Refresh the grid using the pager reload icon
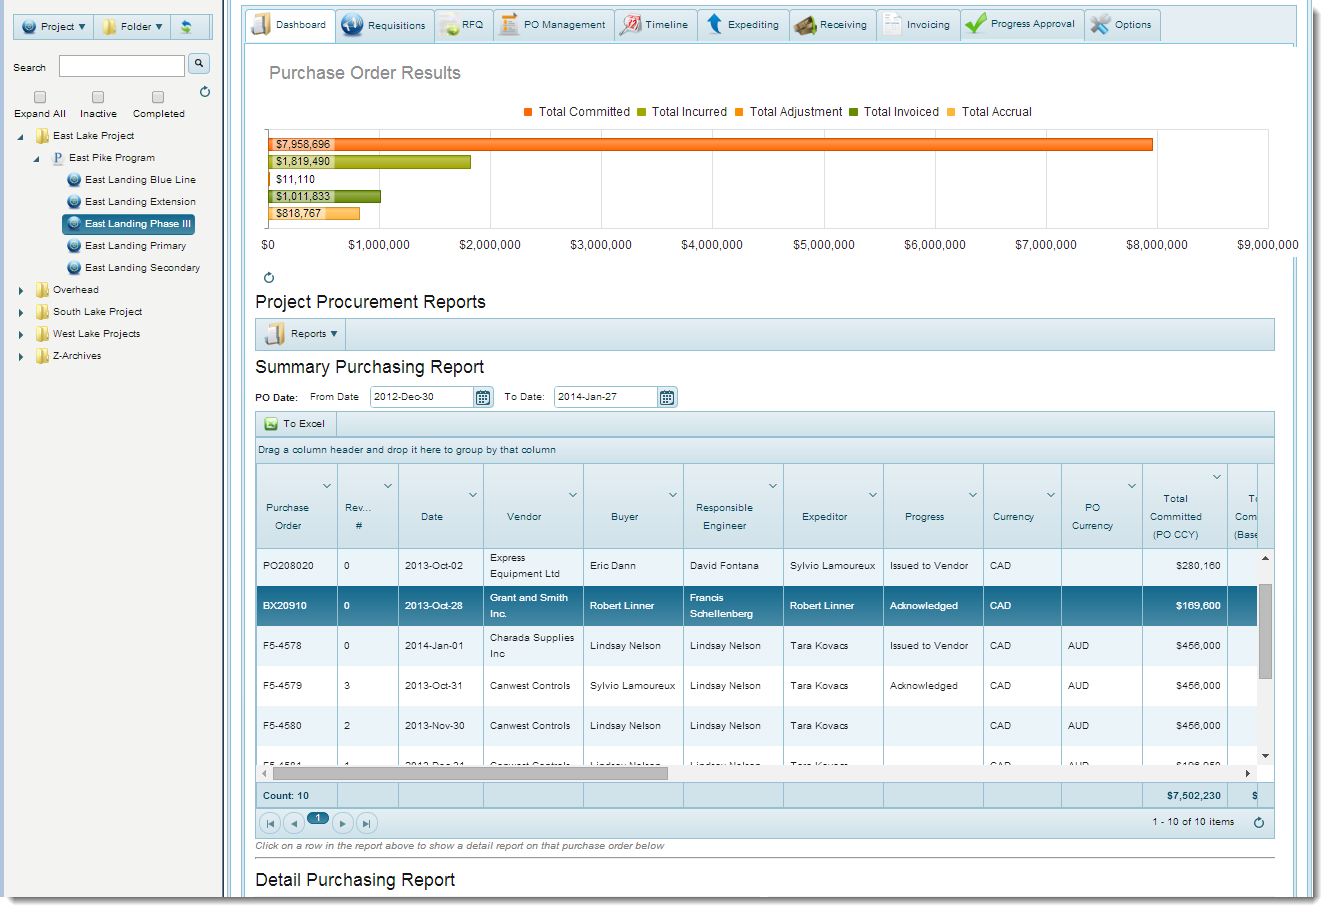This screenshot has height=912, width=1328. tap(1259, 823)
